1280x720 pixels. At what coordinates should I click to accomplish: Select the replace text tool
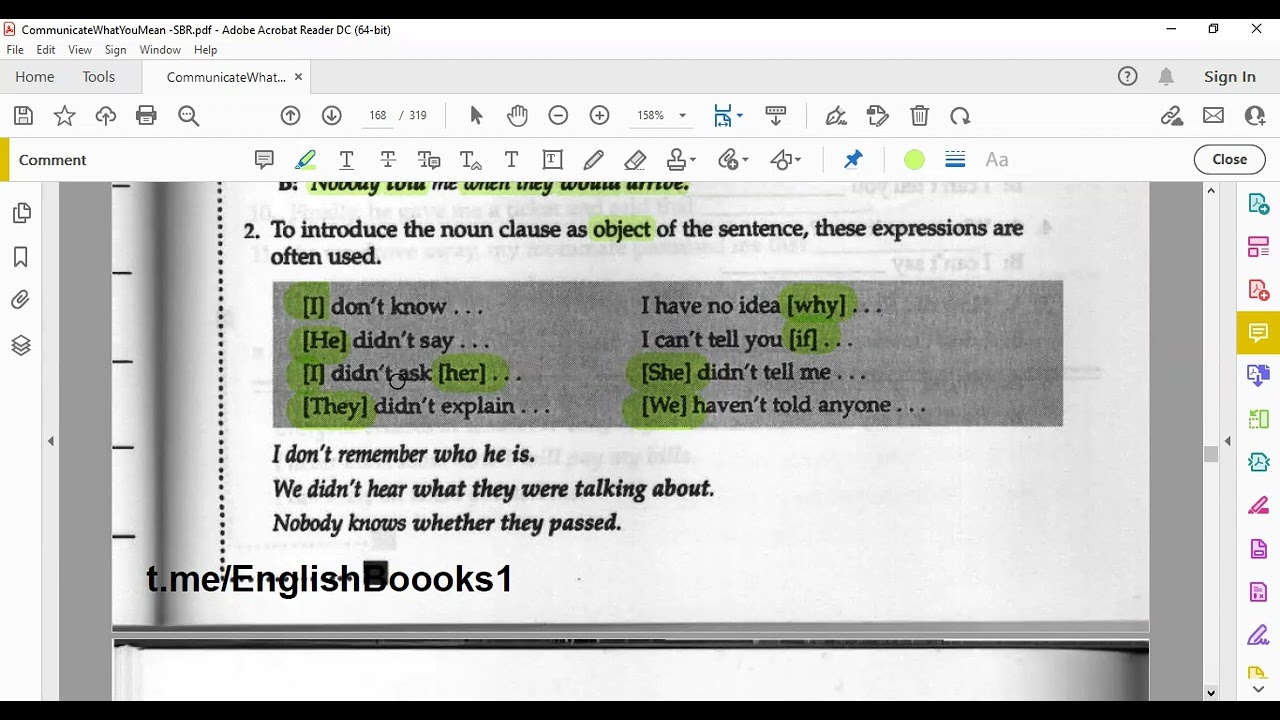[429, 160]
